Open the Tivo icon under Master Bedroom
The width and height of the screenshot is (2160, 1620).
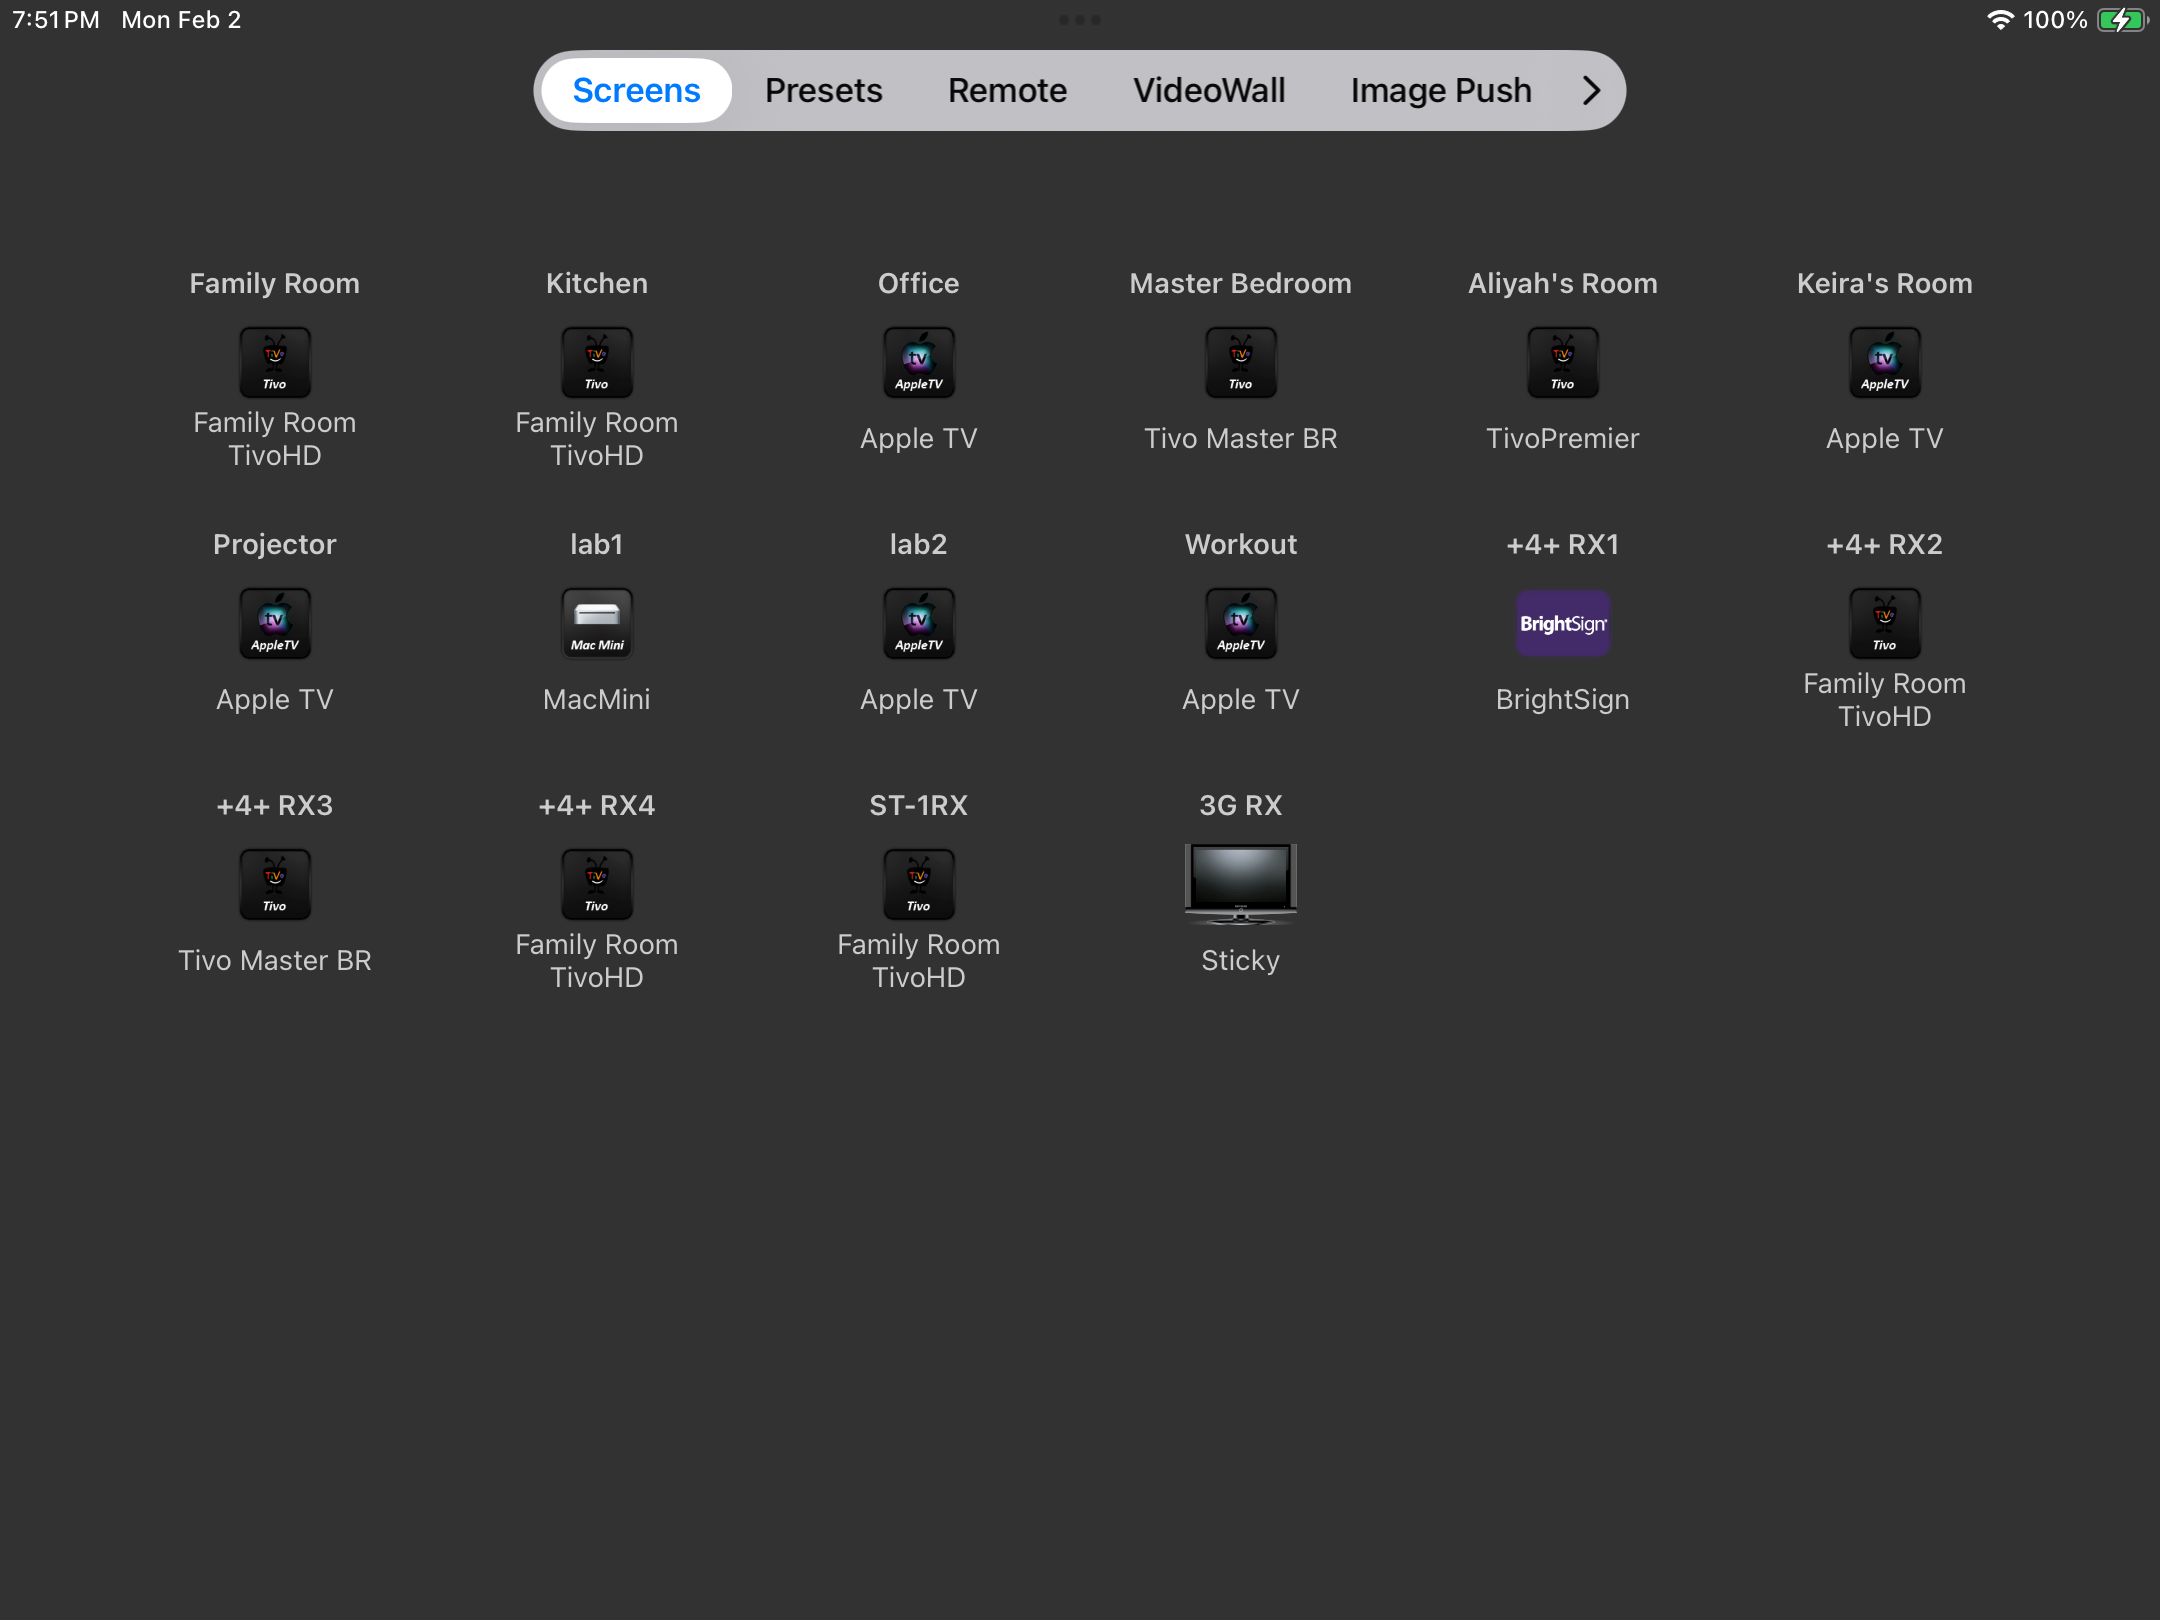(1240, 363)
